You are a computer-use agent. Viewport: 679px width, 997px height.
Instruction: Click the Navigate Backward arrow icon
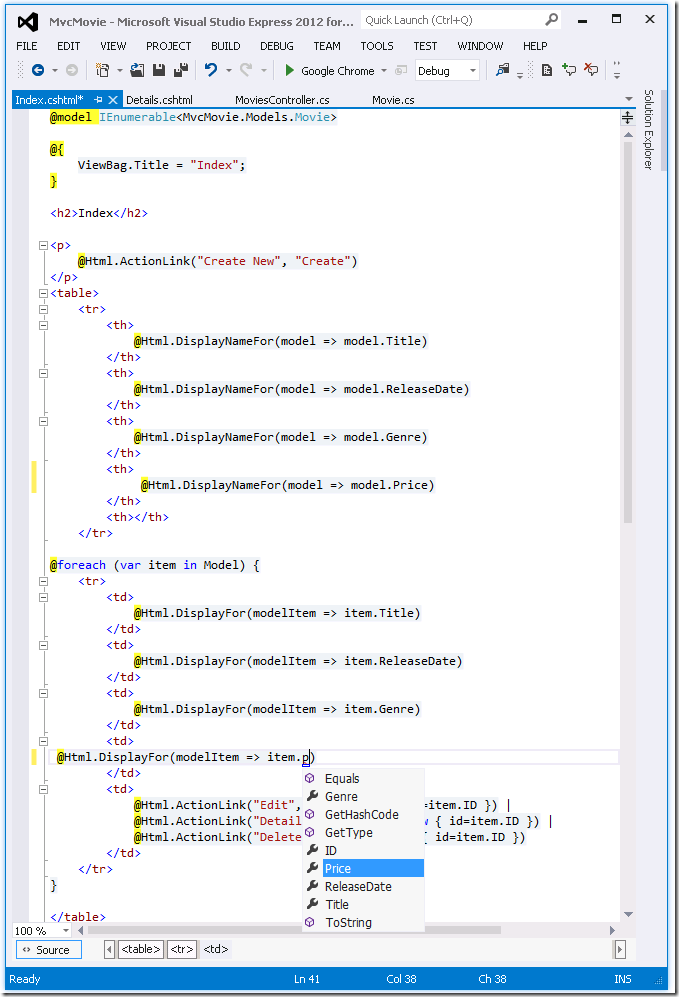pos(37,71)
